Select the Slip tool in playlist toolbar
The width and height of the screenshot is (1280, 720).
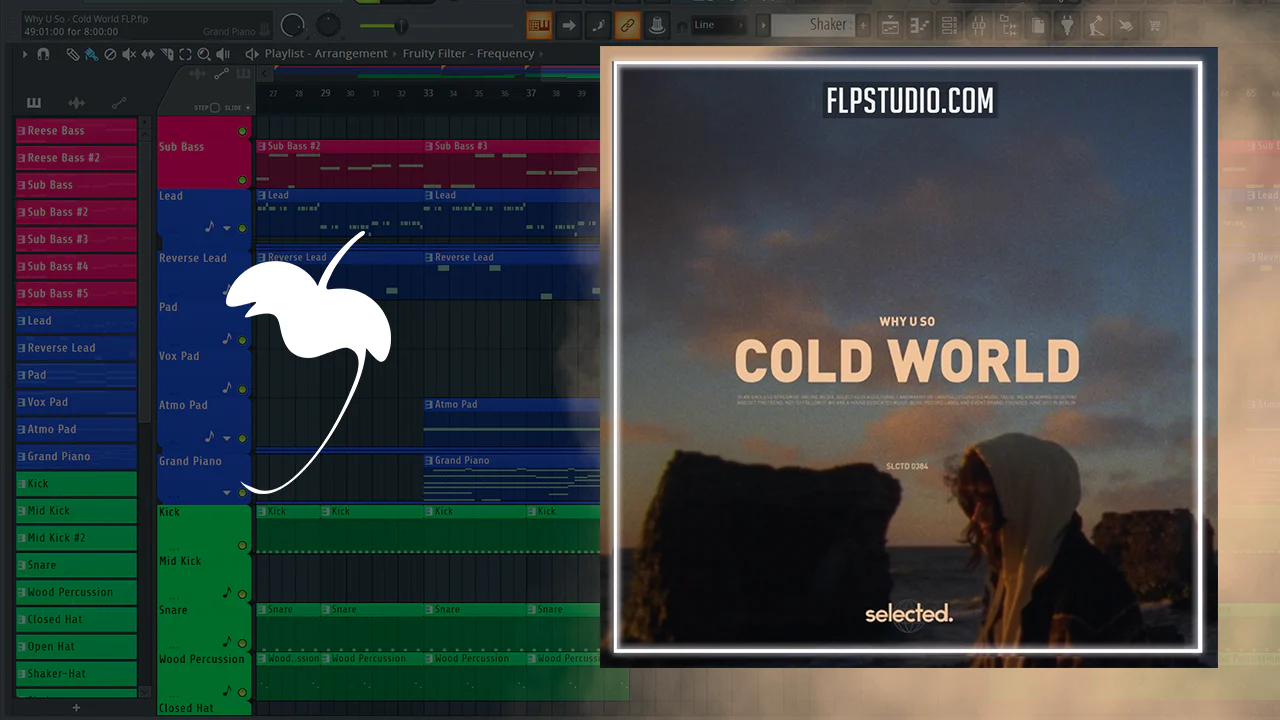coord(148,54)
